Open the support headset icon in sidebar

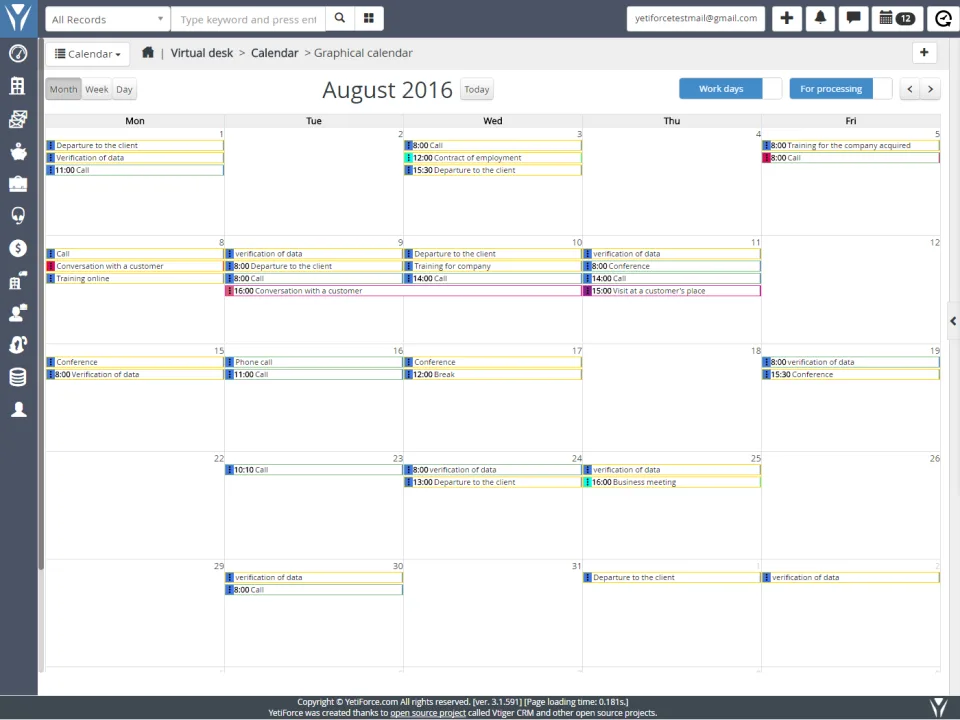pyautogui.click(x=18, y=216)
